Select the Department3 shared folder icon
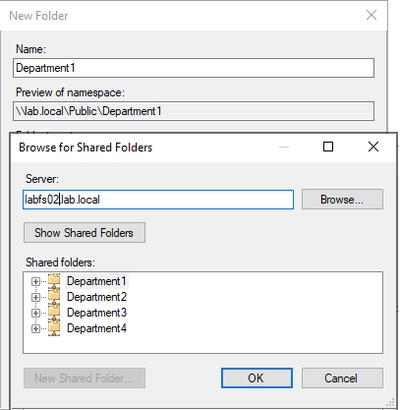This screenshot has width=400, height=410. pyautogui.click(x=54, y=312)
